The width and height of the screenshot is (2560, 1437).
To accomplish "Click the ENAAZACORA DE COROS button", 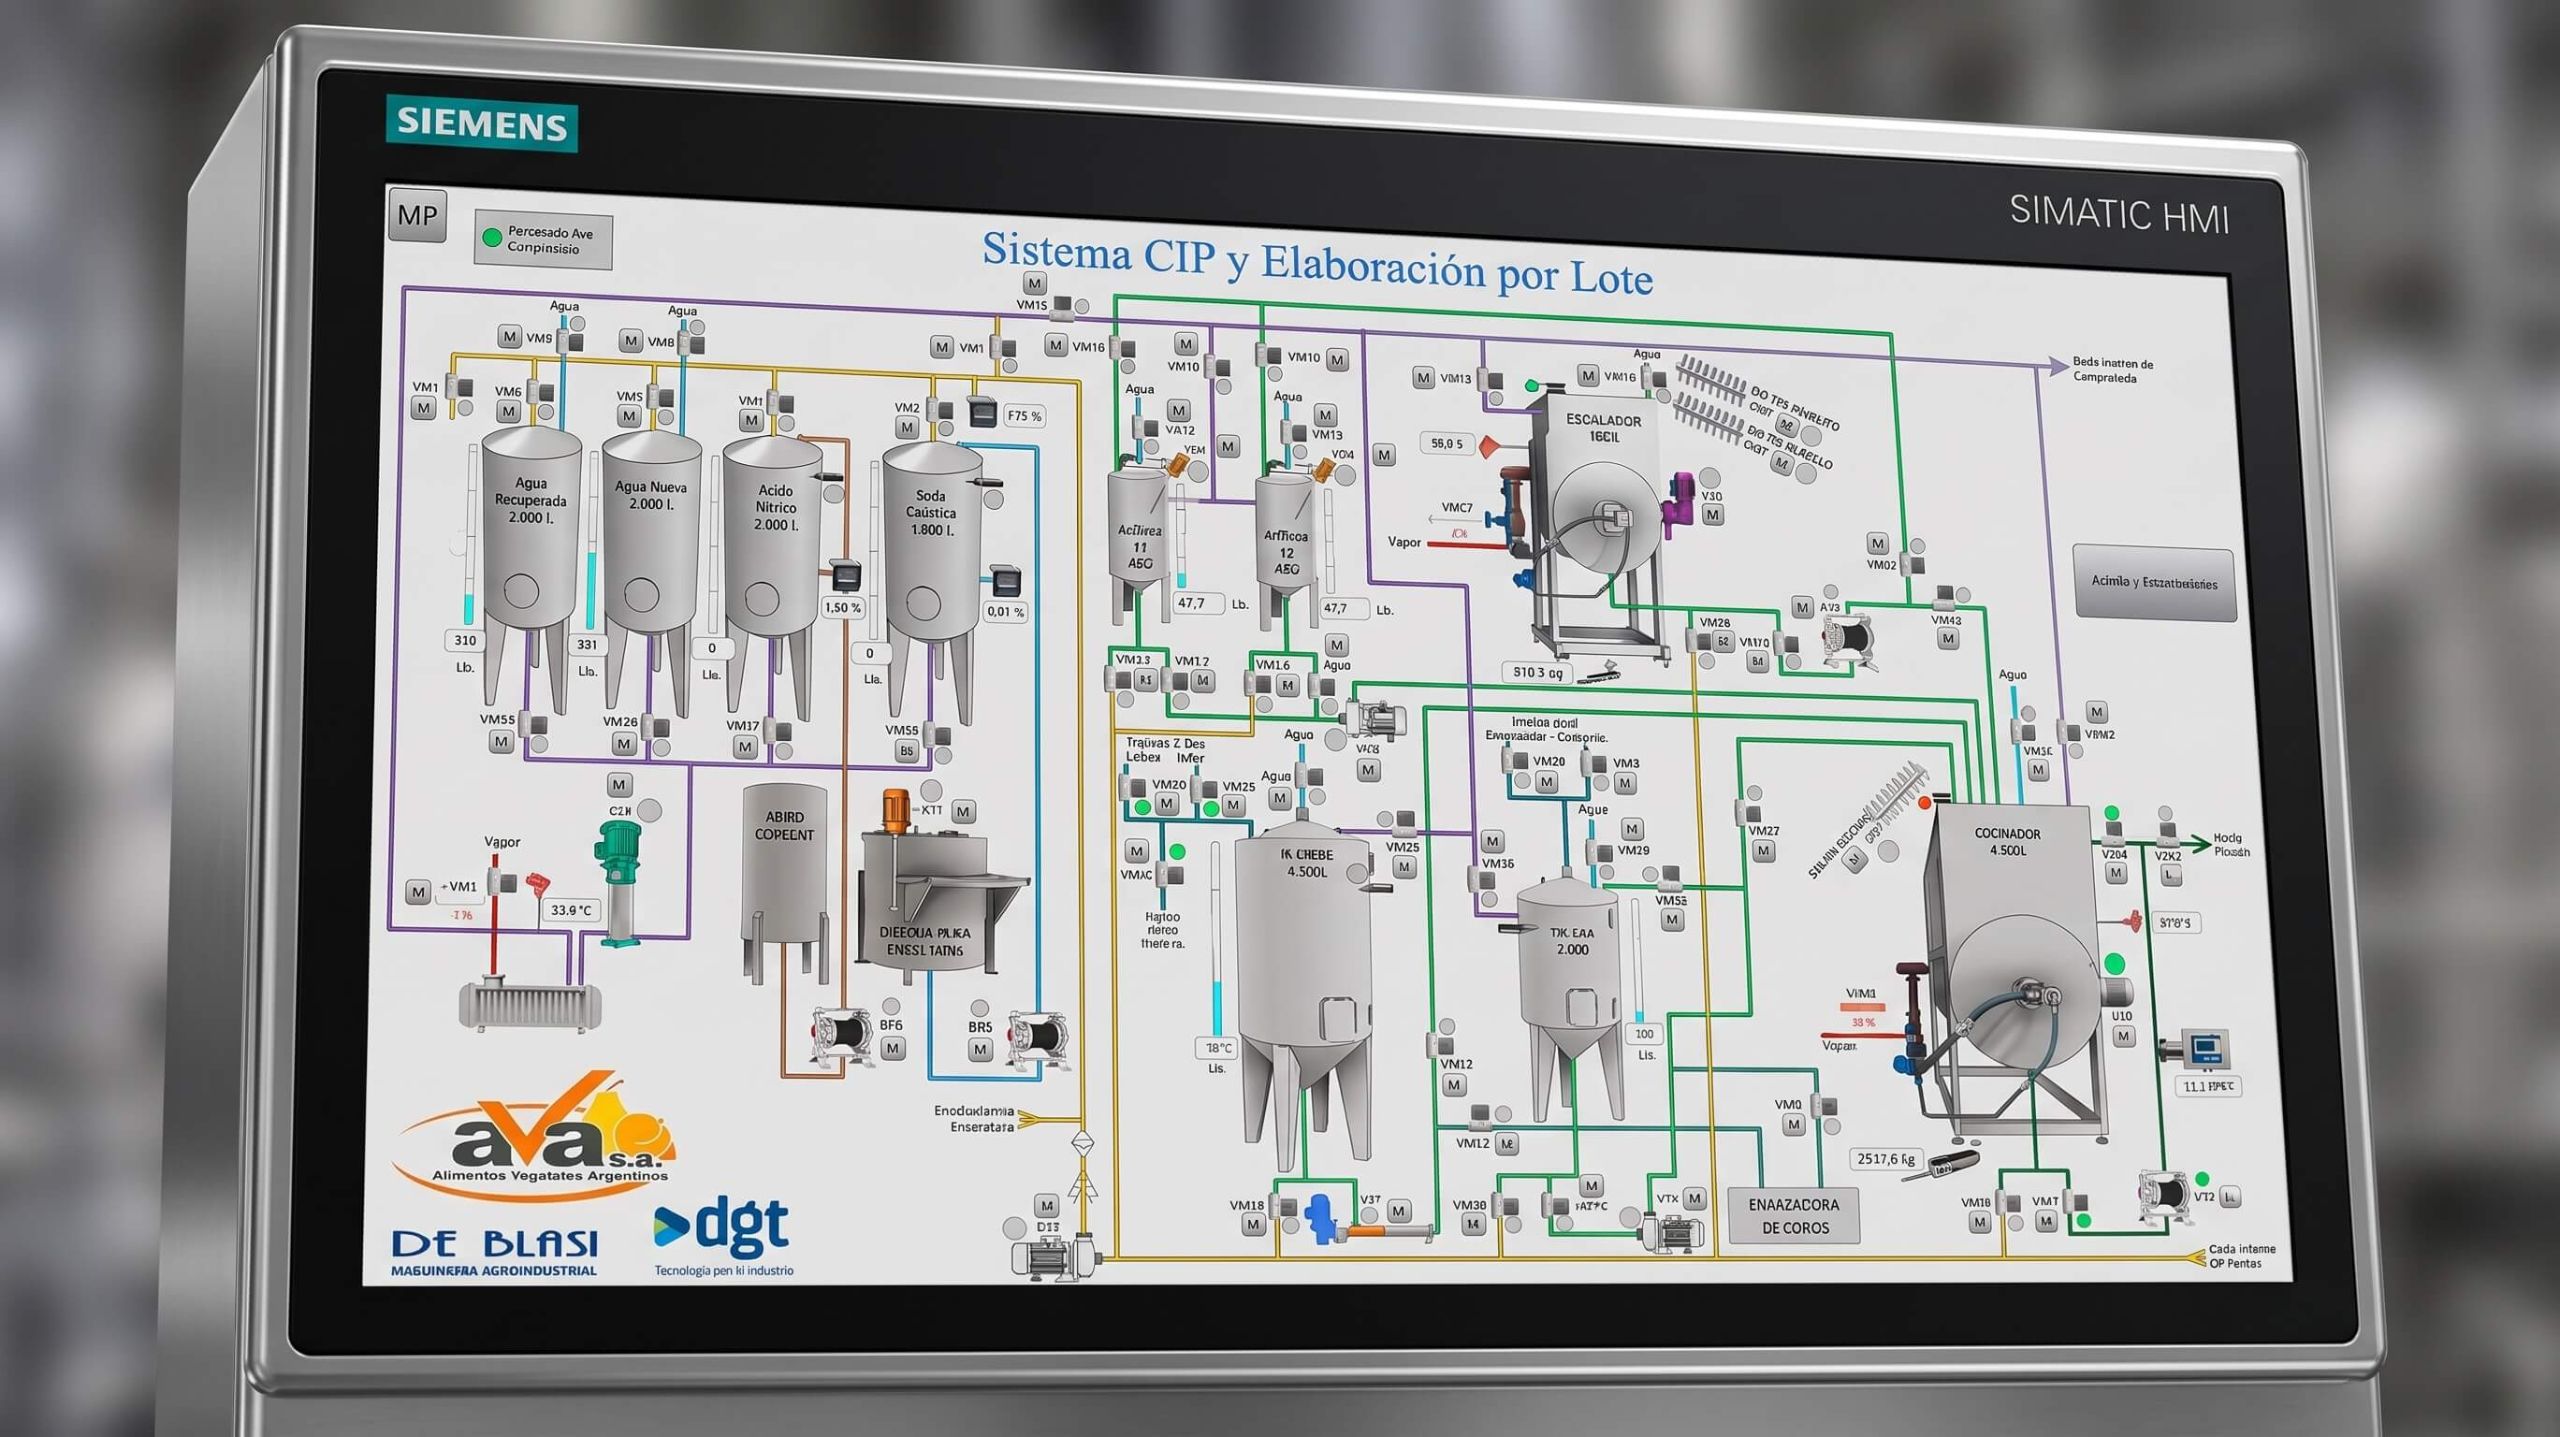I will click(1794, 1216).
